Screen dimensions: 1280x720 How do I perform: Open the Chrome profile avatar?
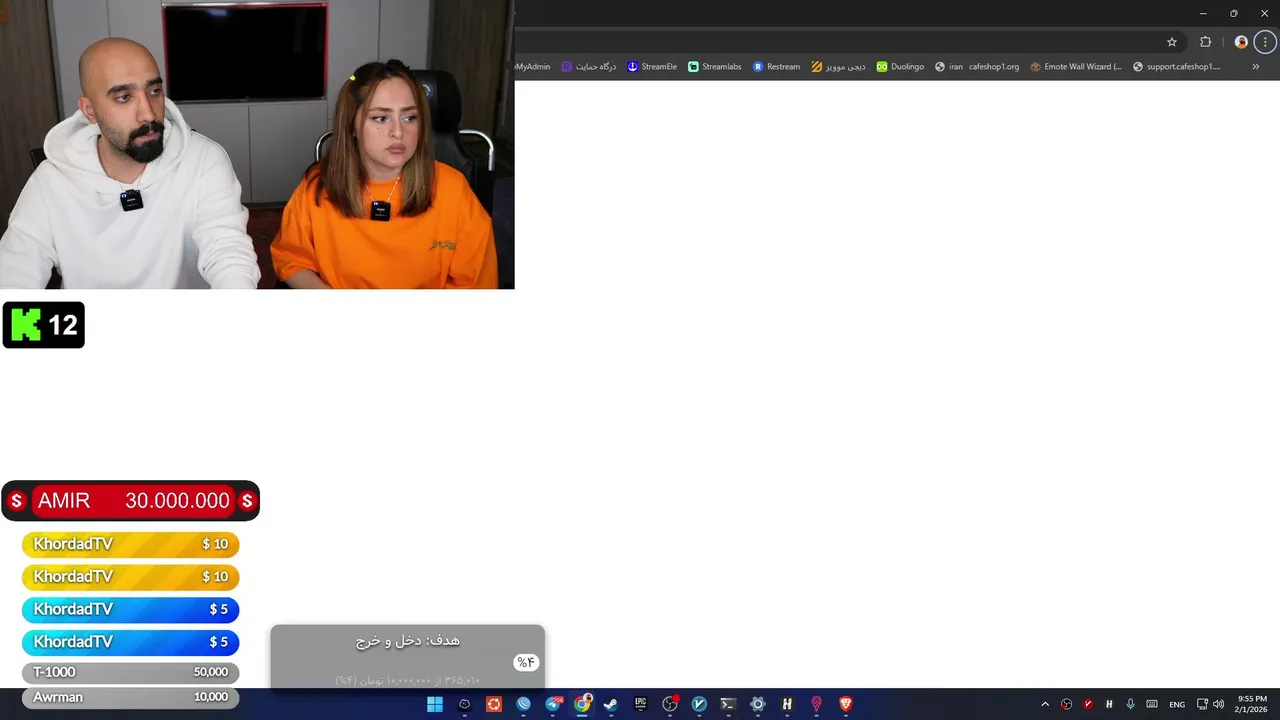point(1241,42)
